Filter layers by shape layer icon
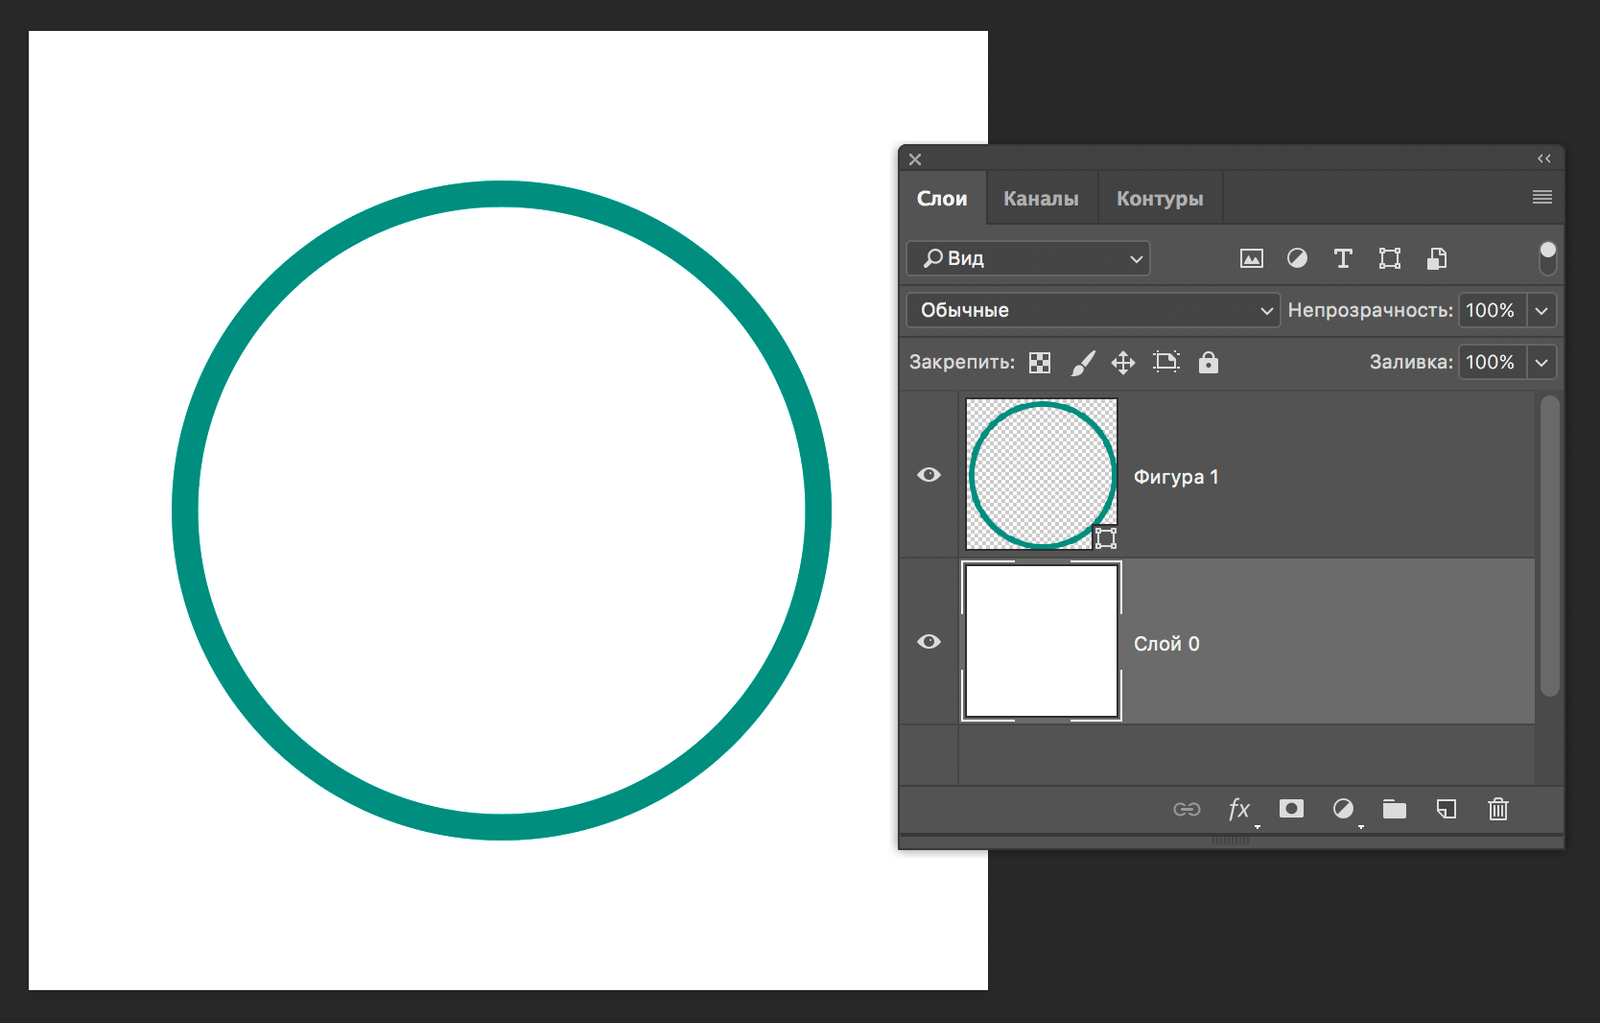Image resolution: width=1600 pixels, height=1023 pixels. [1389, 259]
